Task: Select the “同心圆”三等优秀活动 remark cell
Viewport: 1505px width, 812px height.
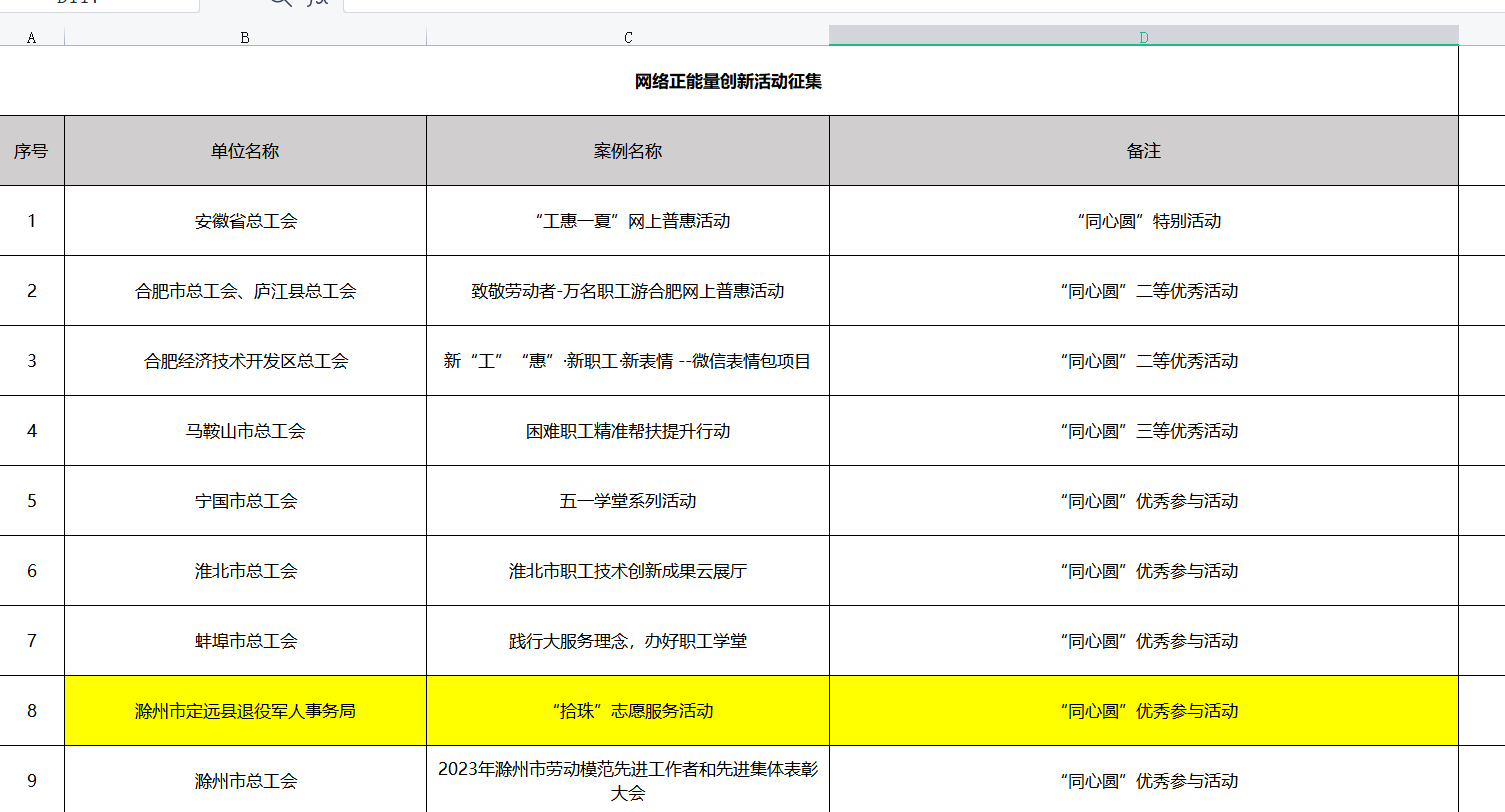Action: pyautogui.click(x=1144, y=431)
